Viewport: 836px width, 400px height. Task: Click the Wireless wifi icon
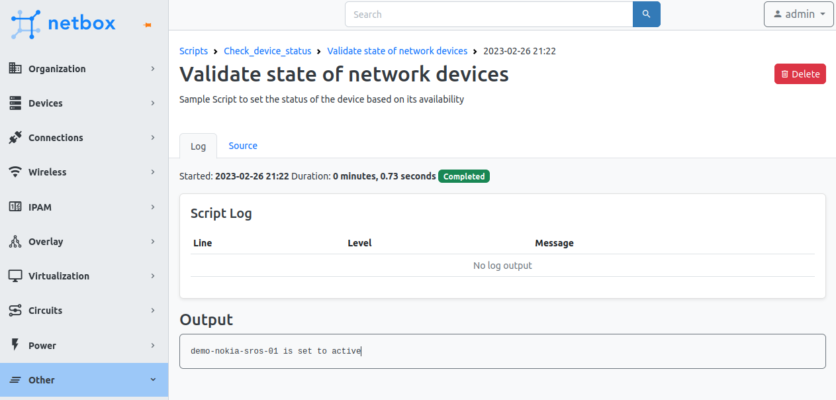click(x=15, y=172)
